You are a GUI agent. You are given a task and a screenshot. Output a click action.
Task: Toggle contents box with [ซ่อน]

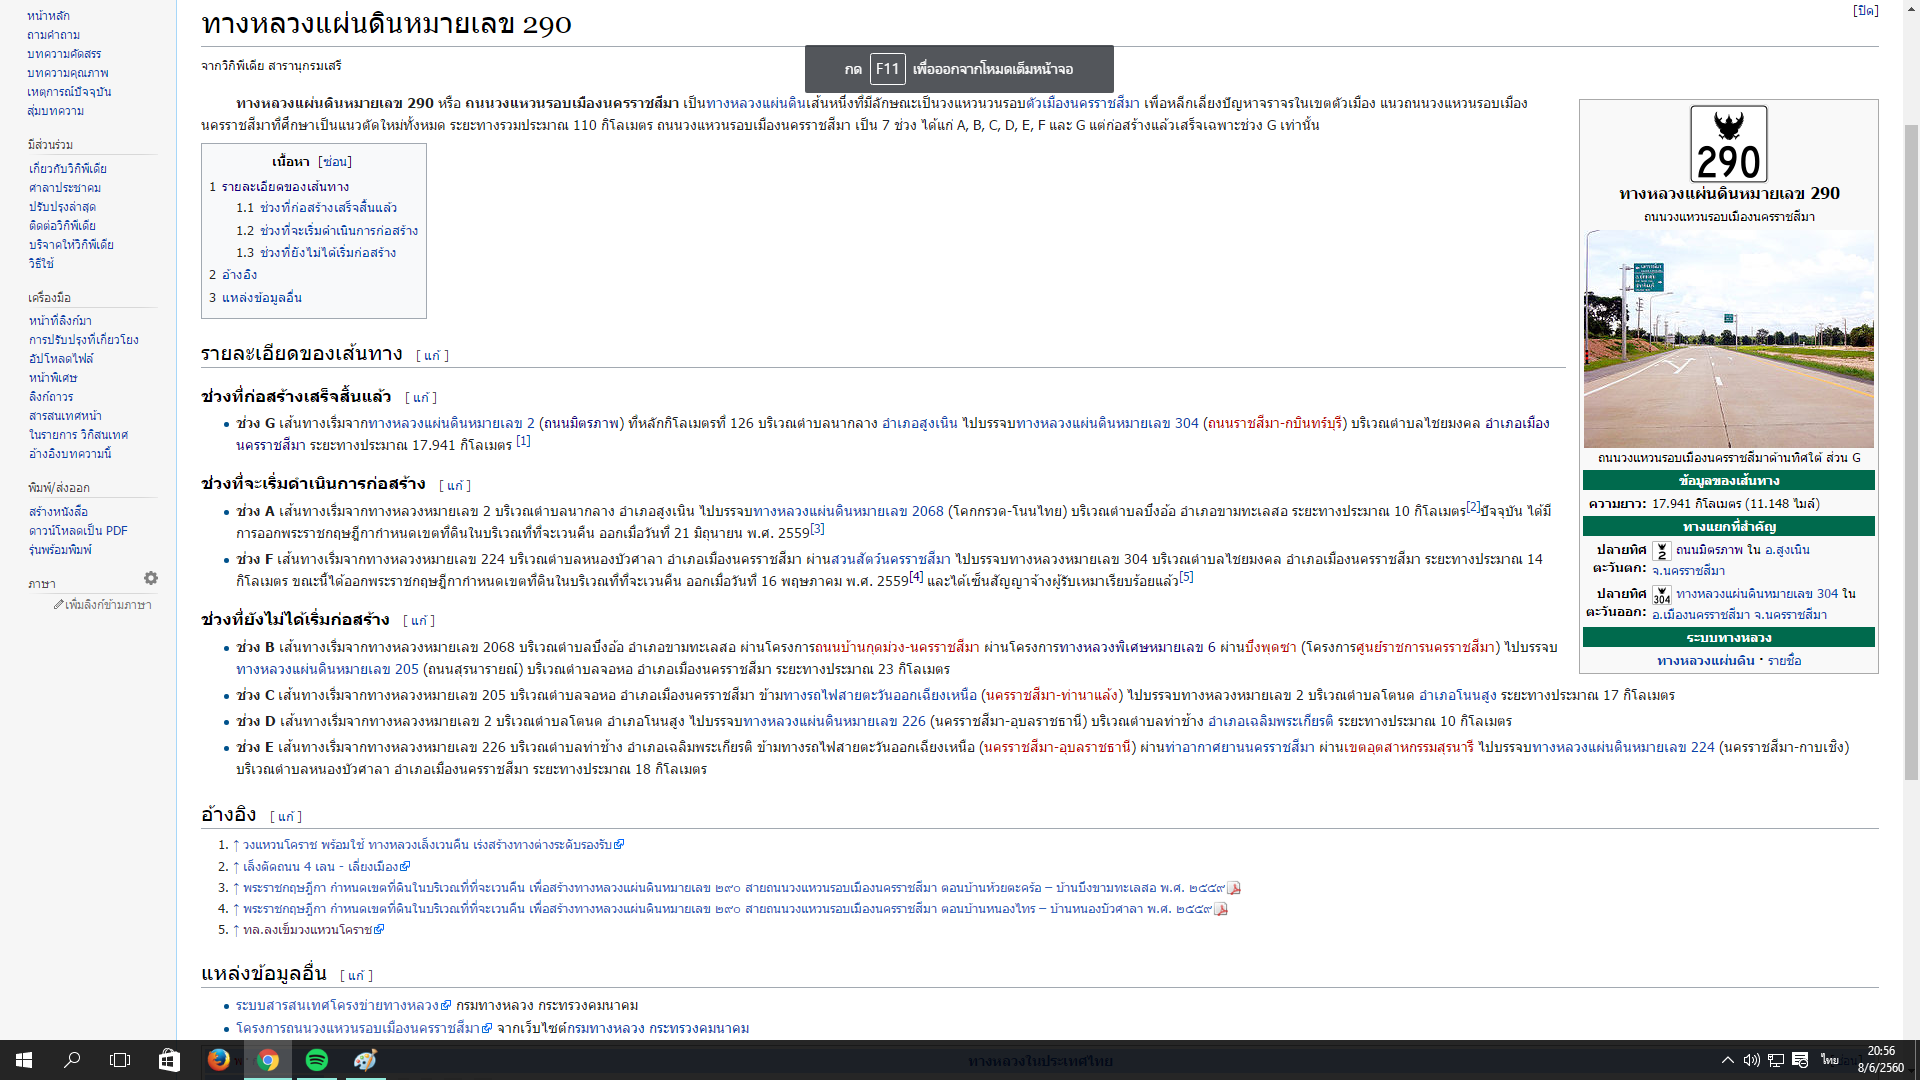click(335, 161)
